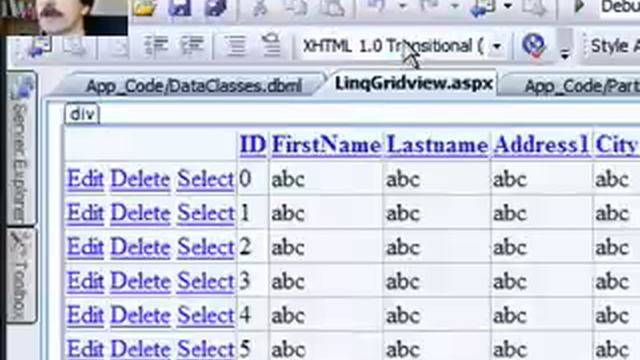Click Select link in row 2
This screenshot has height=360, width=640.
205,247
